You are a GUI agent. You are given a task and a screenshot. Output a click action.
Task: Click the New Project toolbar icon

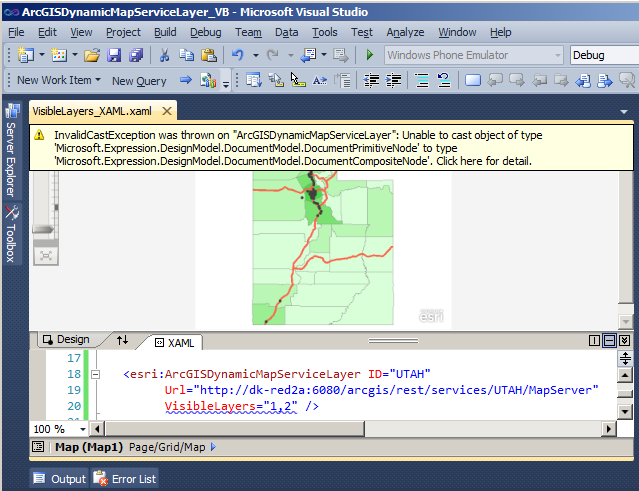point(26,55)
